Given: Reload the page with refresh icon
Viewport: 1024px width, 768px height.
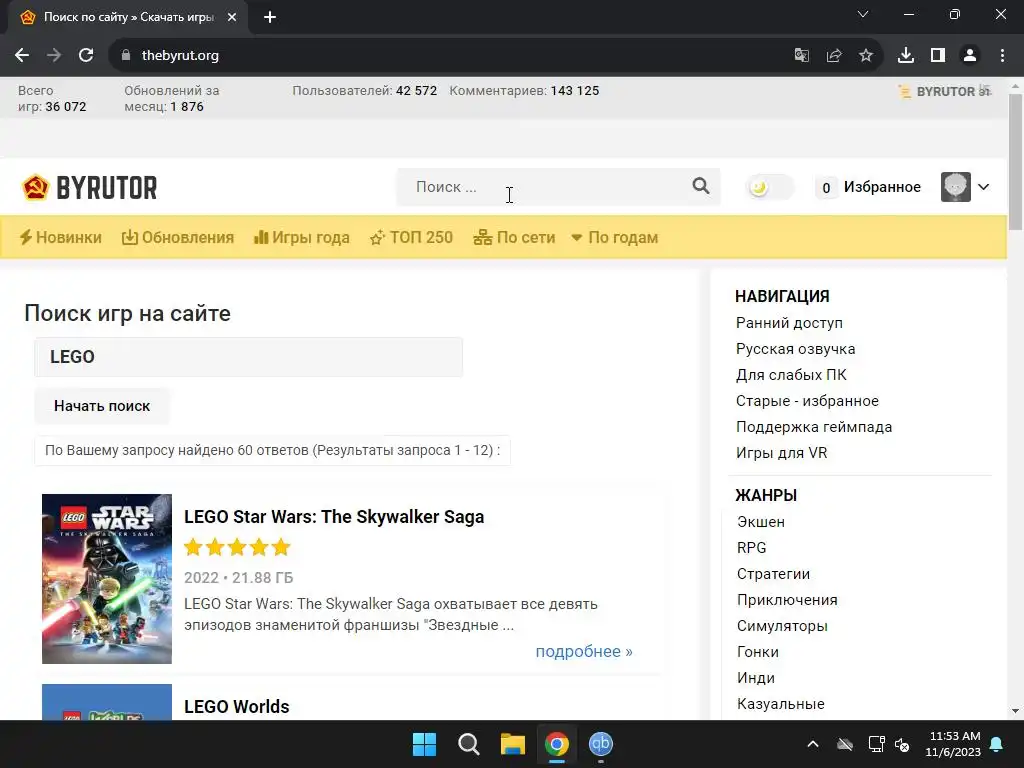Looking at the screenshot, I should [86, 56].
